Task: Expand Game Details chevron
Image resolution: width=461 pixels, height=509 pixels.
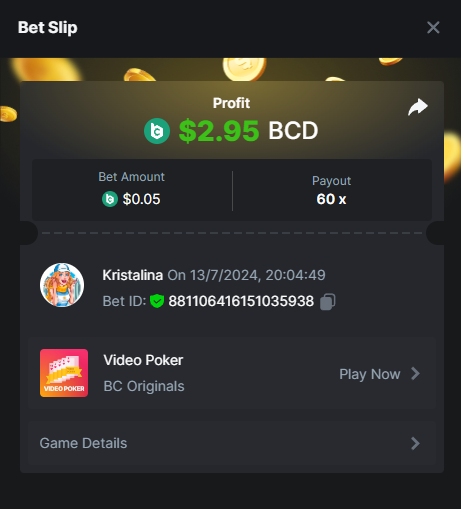Action: [415, 443]
